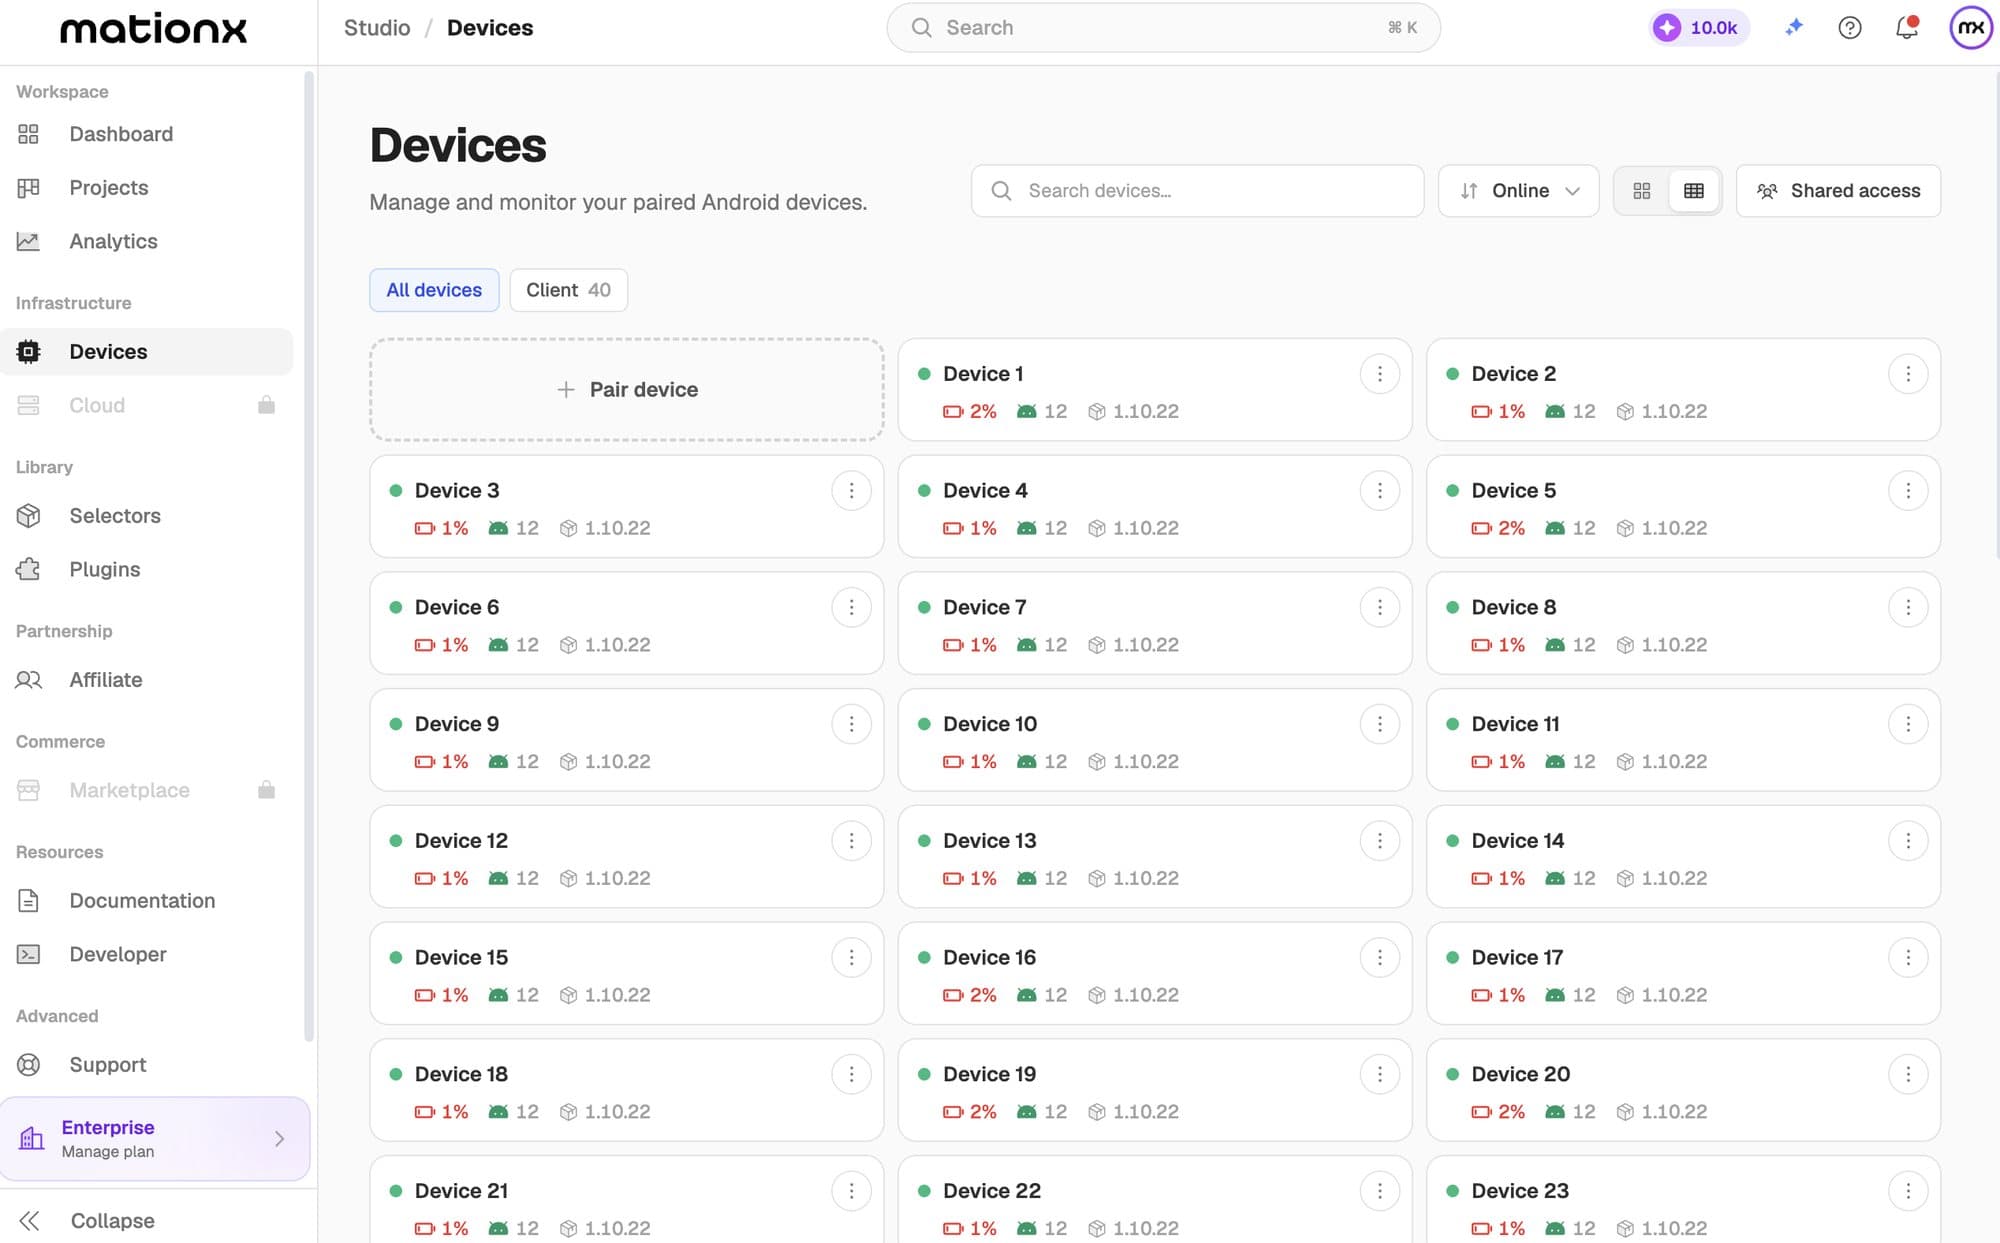
Task: Switch to table list view
Action: pyautogui.click(x=1693, y=191)
